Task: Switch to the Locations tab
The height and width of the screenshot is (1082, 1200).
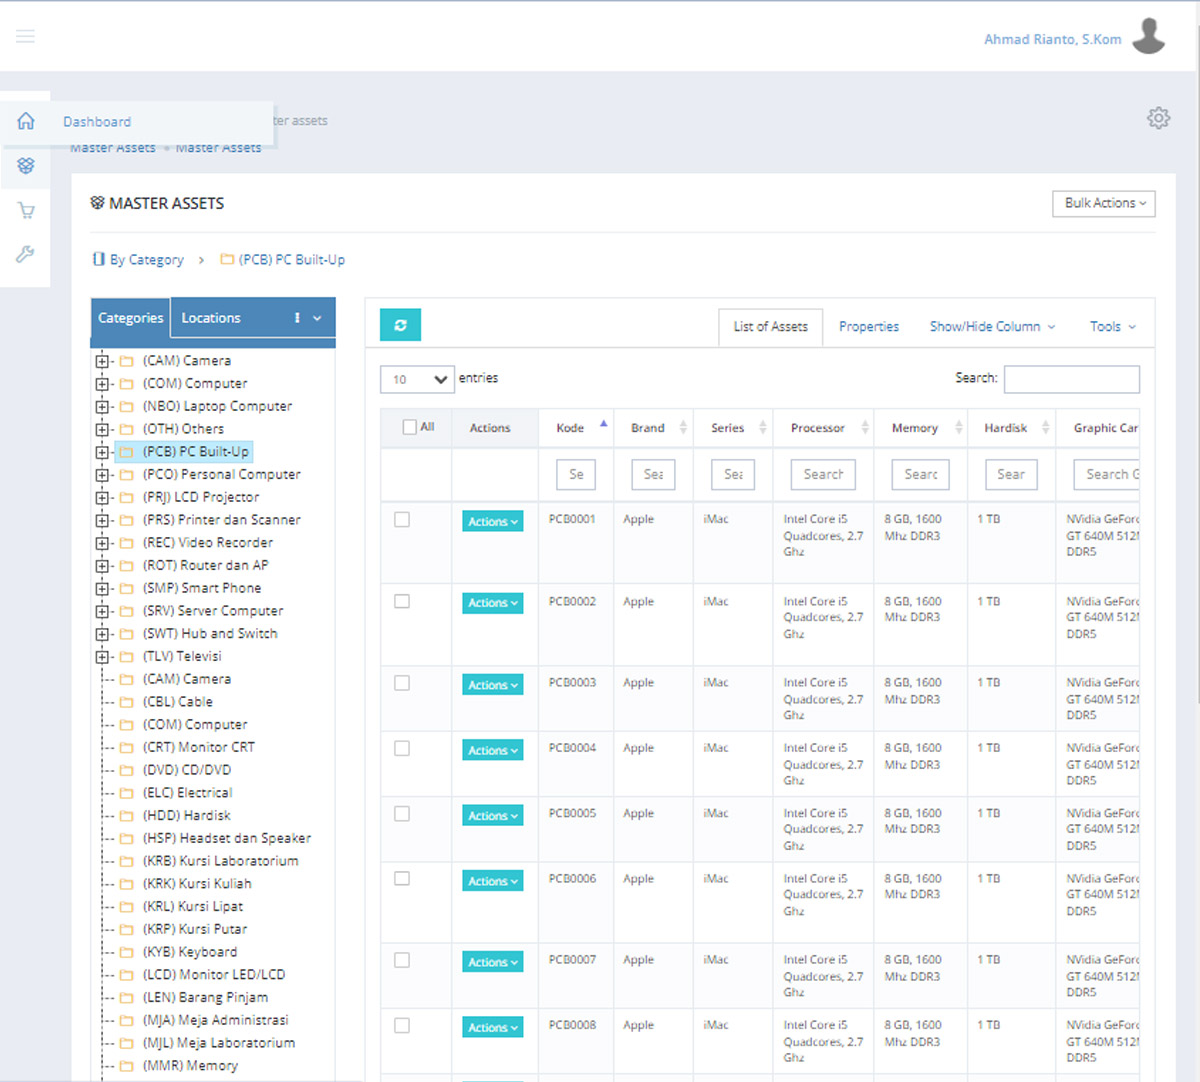Action: pos(211,318)
